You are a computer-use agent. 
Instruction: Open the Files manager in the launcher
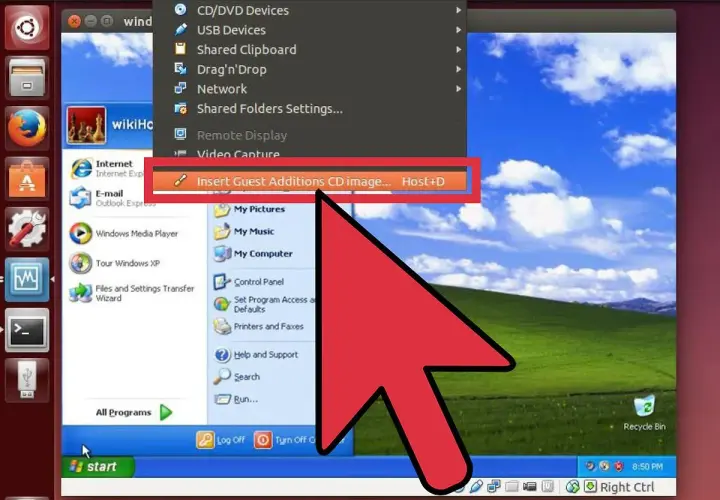[27, 78]
